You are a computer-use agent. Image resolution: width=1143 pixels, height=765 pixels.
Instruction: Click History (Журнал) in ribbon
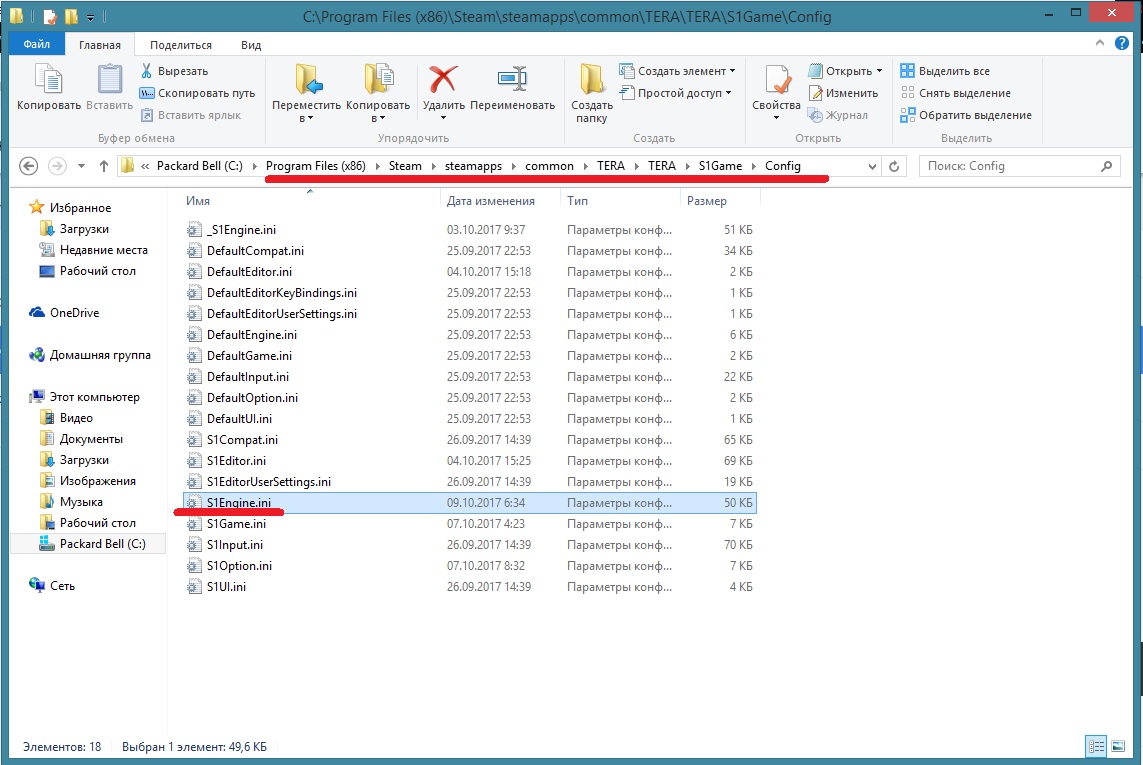pyautogui.click(x=838, y=114)
